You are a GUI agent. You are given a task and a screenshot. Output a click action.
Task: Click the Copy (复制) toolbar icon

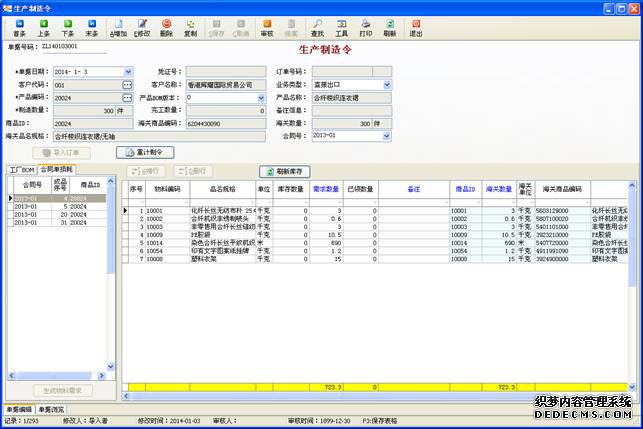[190, 26]
